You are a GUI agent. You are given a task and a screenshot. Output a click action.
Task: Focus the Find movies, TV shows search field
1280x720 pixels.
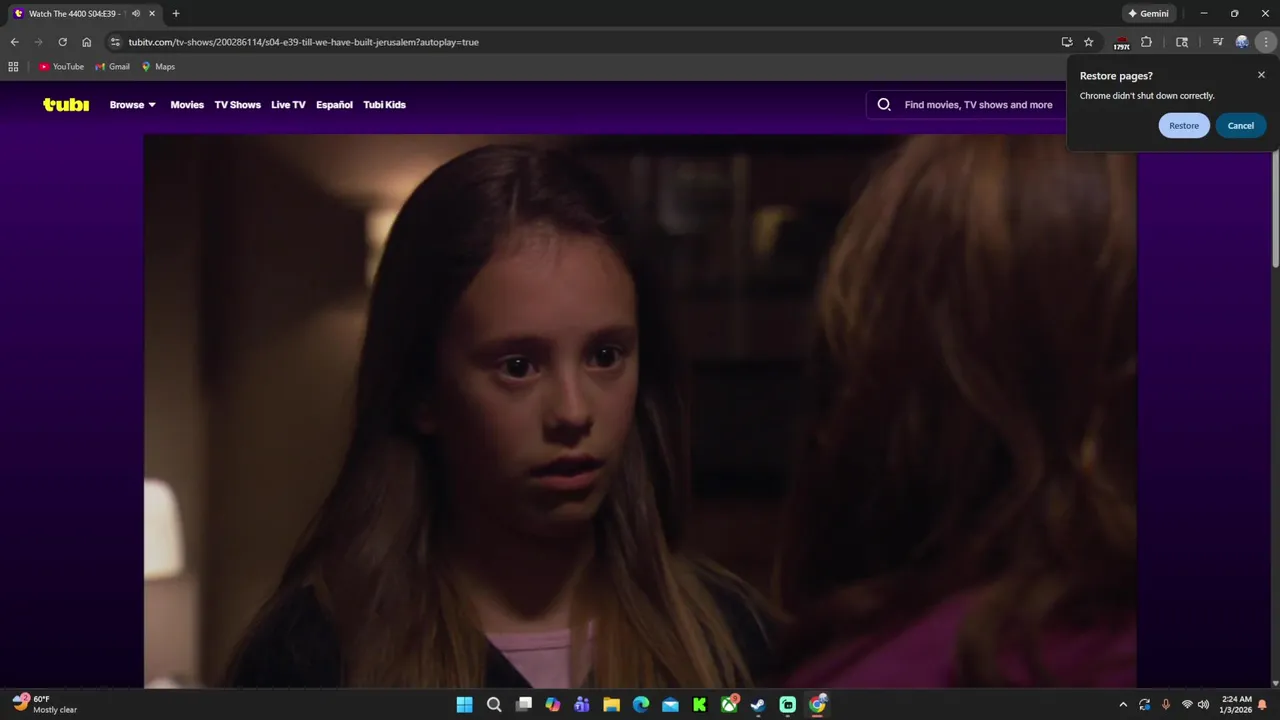[x=978, y=105]
